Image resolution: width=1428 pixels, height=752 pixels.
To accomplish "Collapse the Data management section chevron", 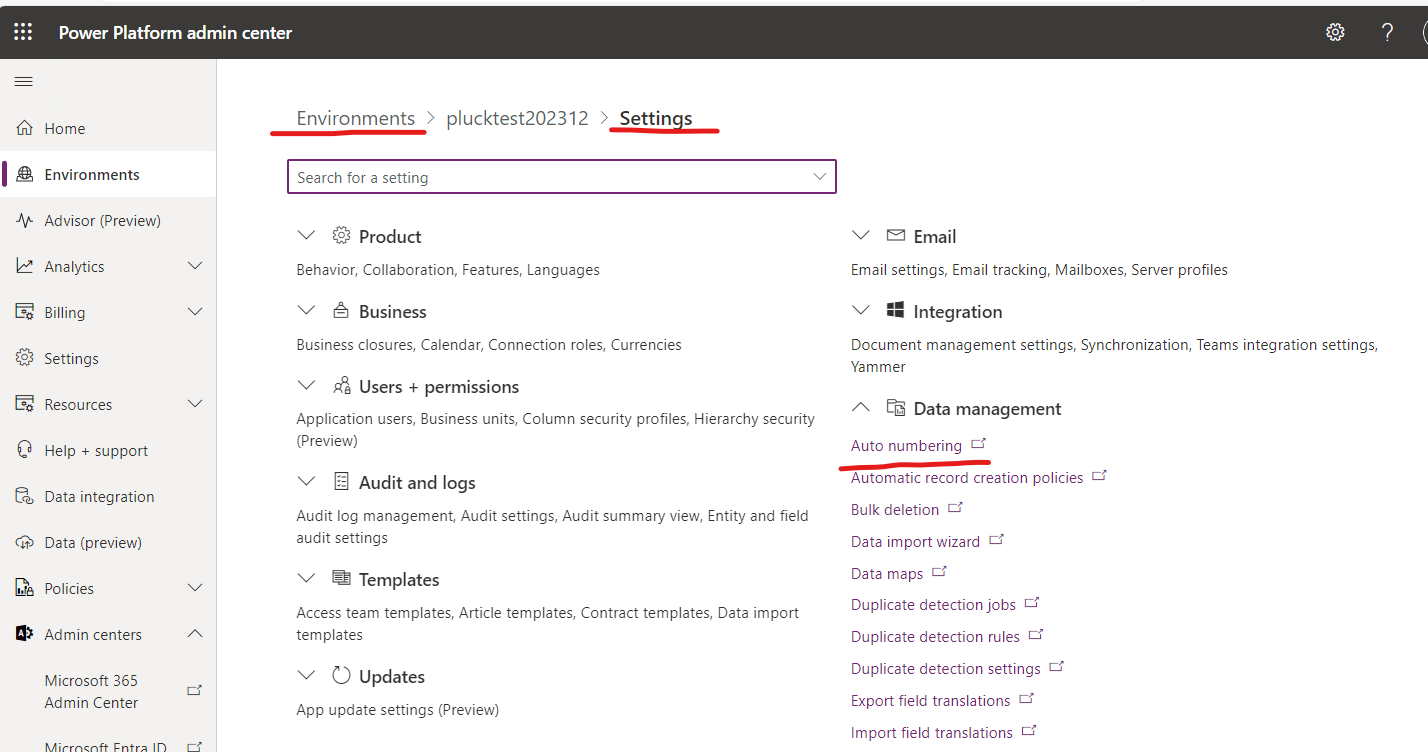I will coord(860,408).
